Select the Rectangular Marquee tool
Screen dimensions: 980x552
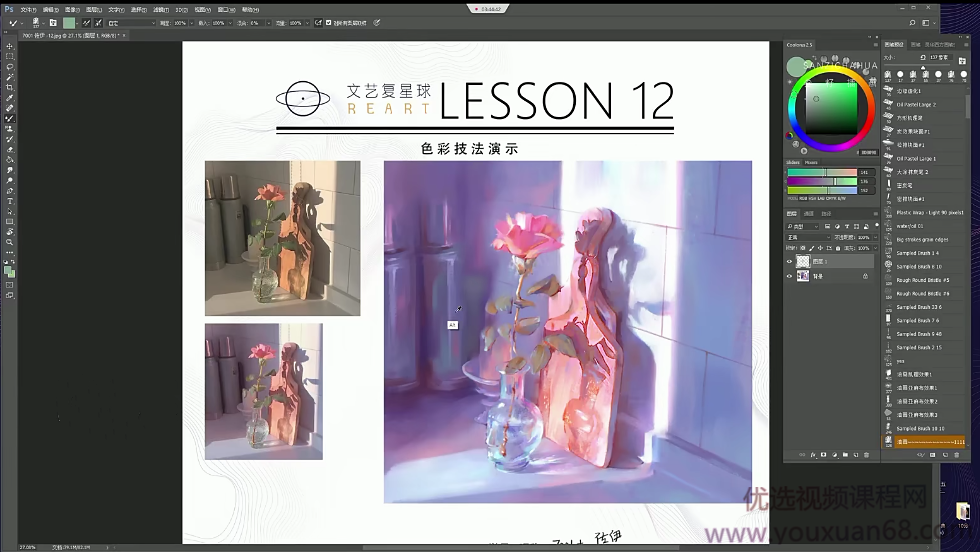point(9,56)
